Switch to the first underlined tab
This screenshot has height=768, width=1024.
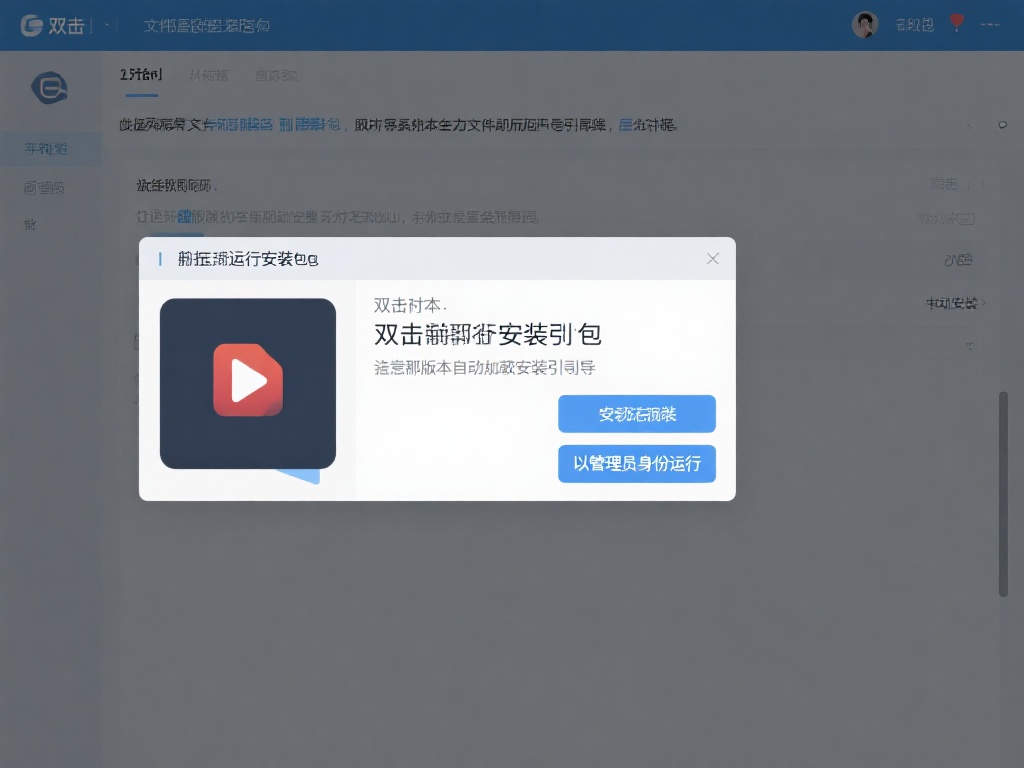(x=141, y=75)
